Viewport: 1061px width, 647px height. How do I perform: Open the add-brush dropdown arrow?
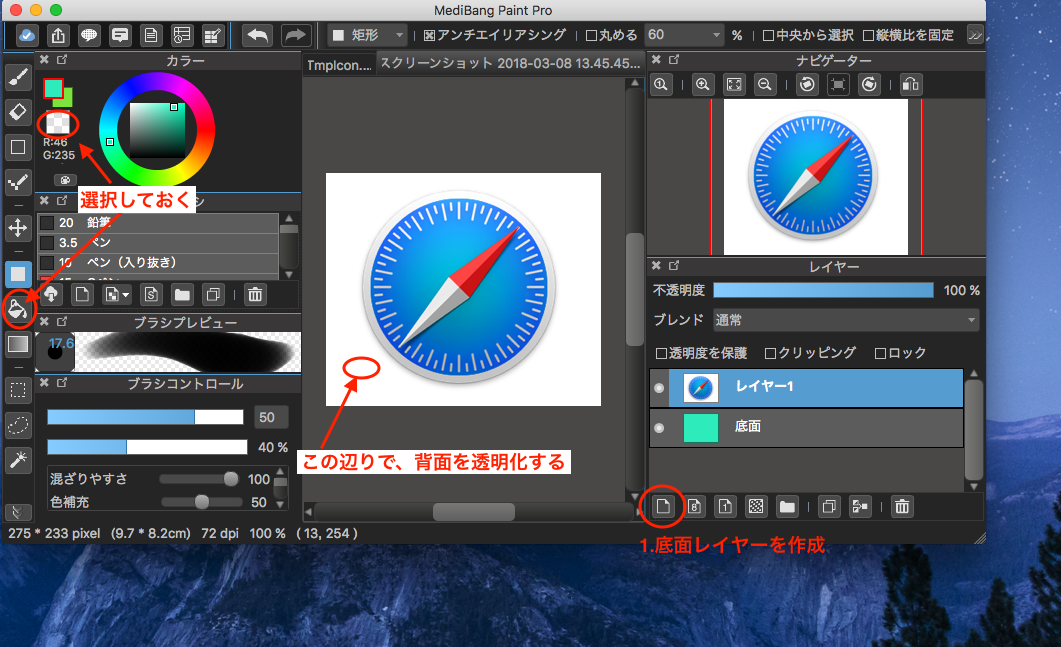tap(126, 295)
